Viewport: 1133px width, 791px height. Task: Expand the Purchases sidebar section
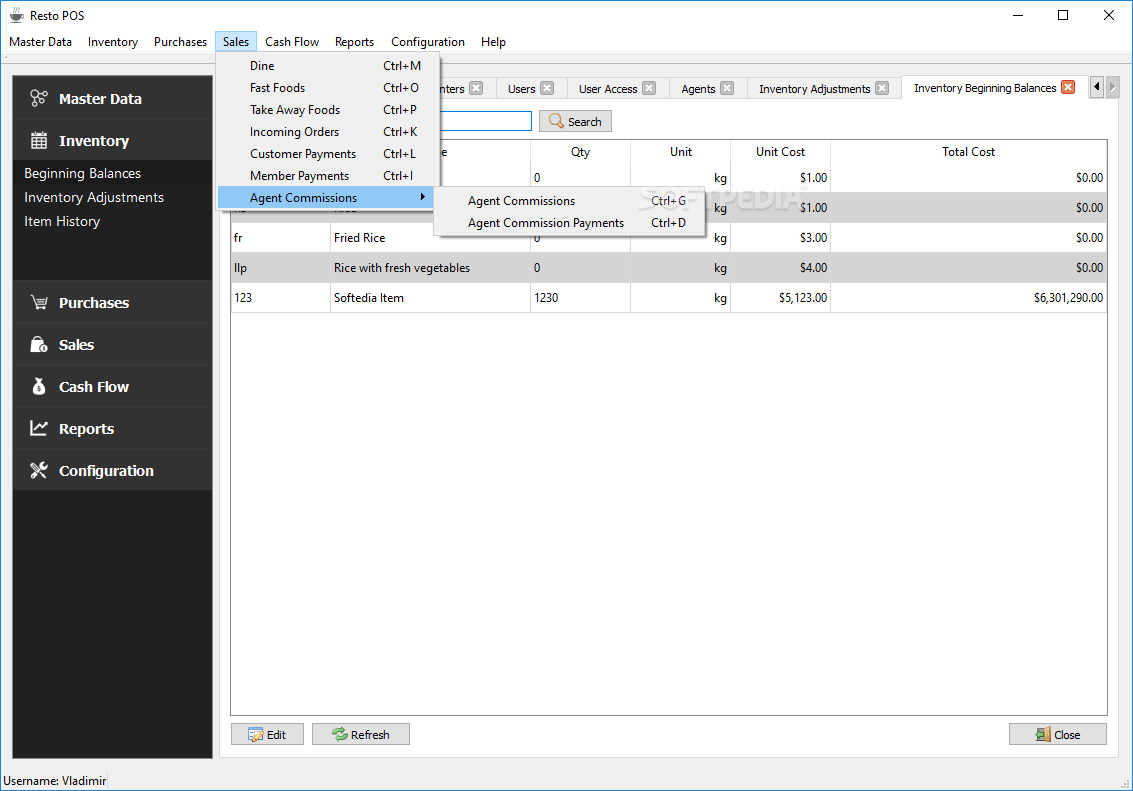pyautogui.click(x=113, y=302)
